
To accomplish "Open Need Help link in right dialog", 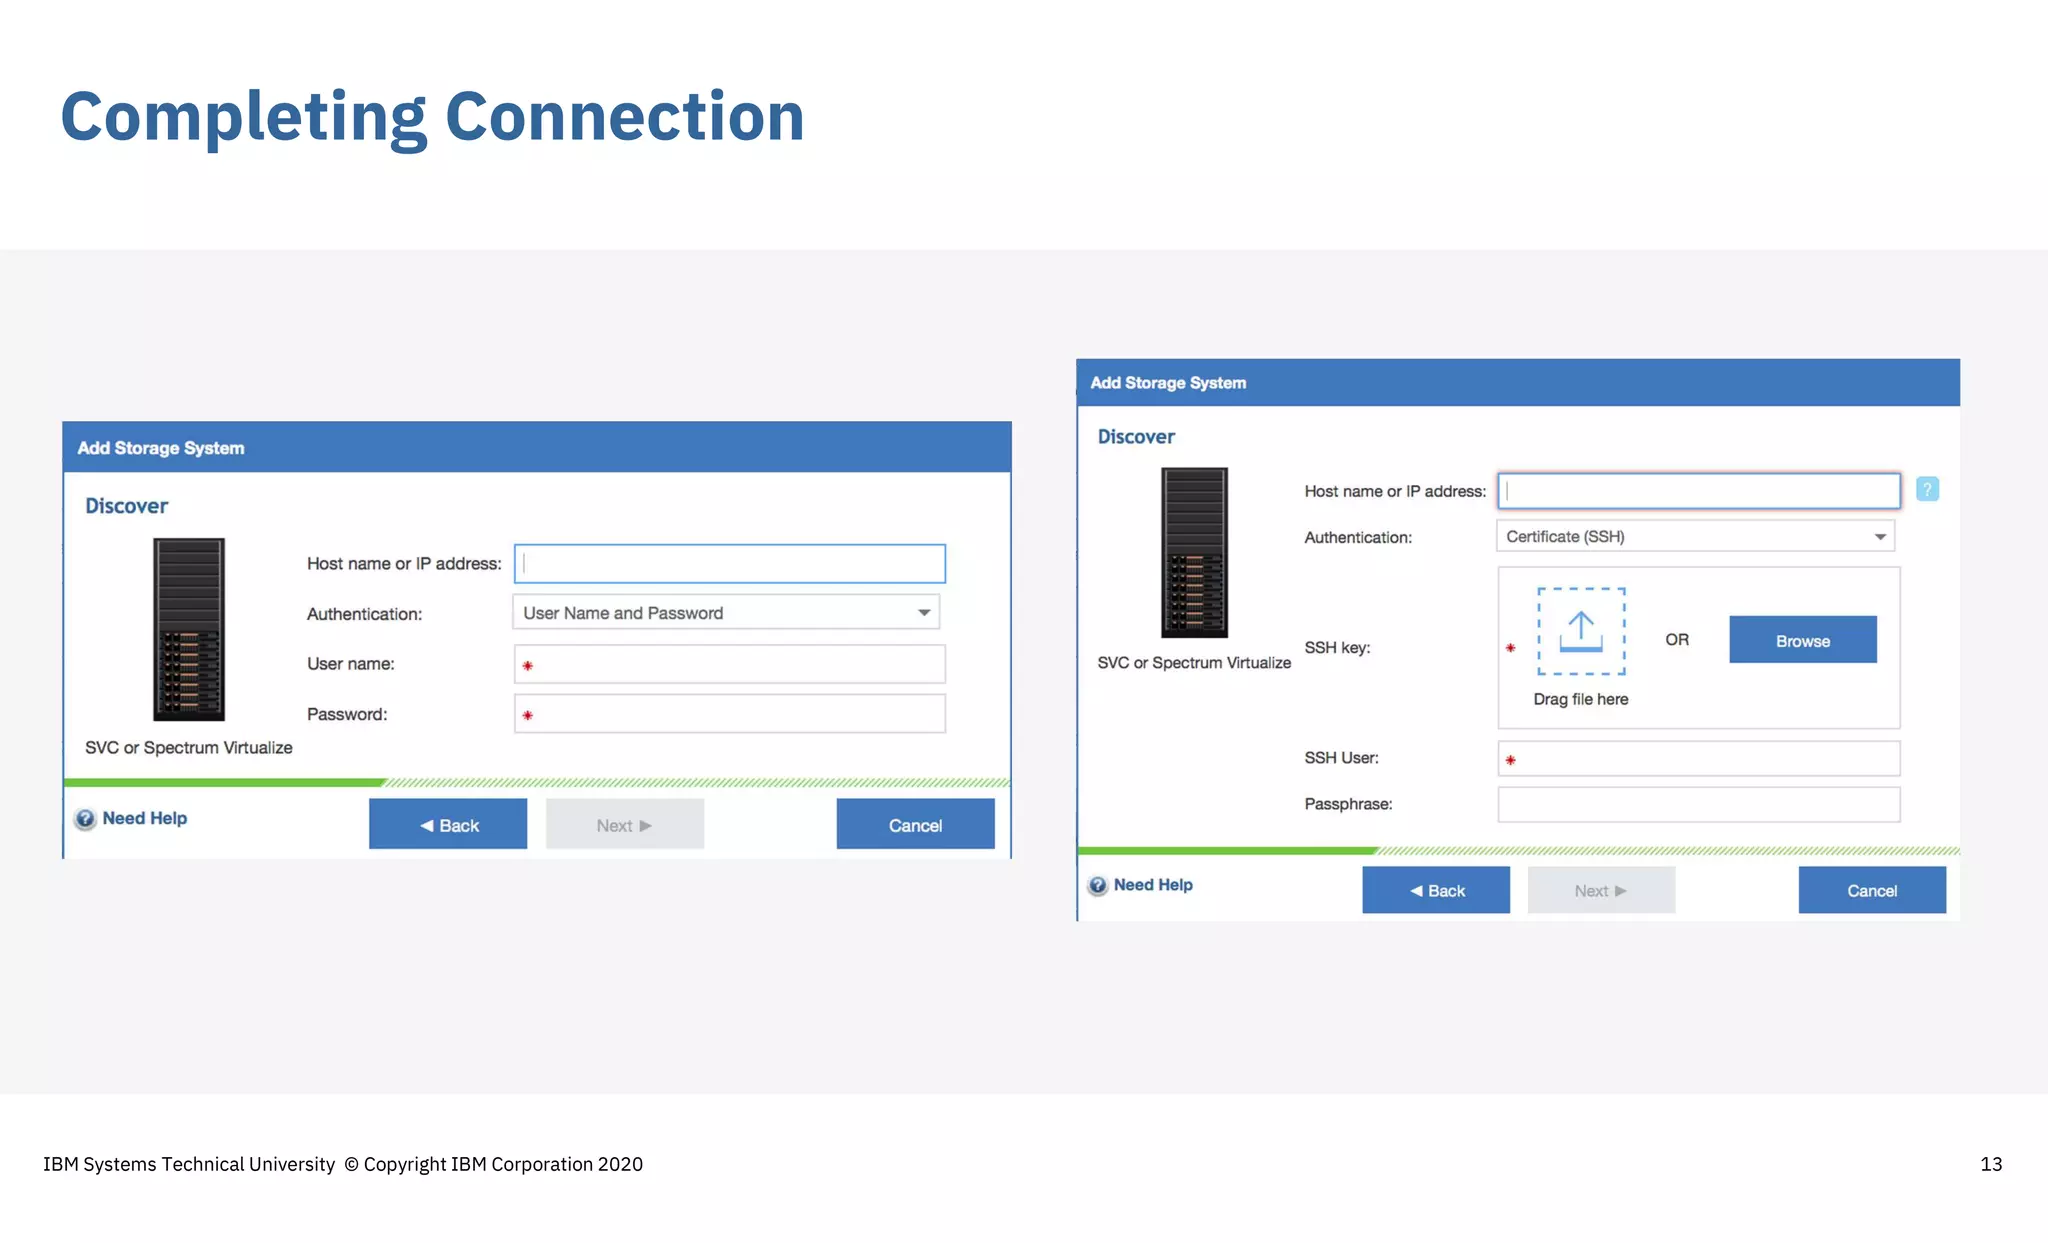I will point(1153,885).
